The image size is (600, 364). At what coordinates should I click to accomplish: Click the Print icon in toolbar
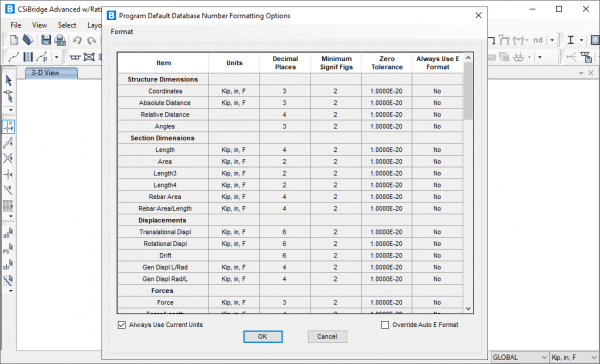point(60,40)
